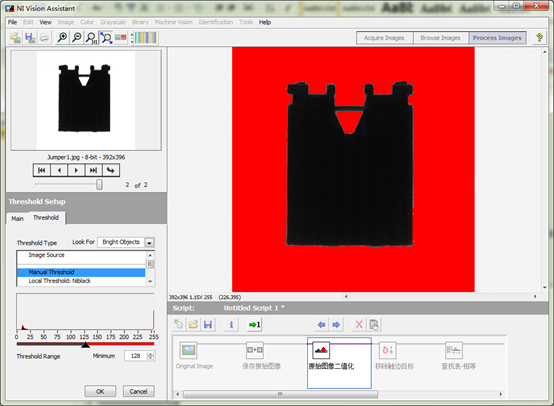554x406 pixels.
Task: Open the View menu
Action: (46, 22)
